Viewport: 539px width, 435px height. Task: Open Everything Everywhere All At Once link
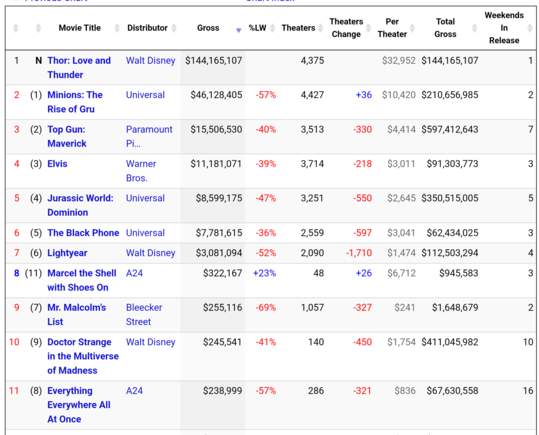[x=79, y=405]
